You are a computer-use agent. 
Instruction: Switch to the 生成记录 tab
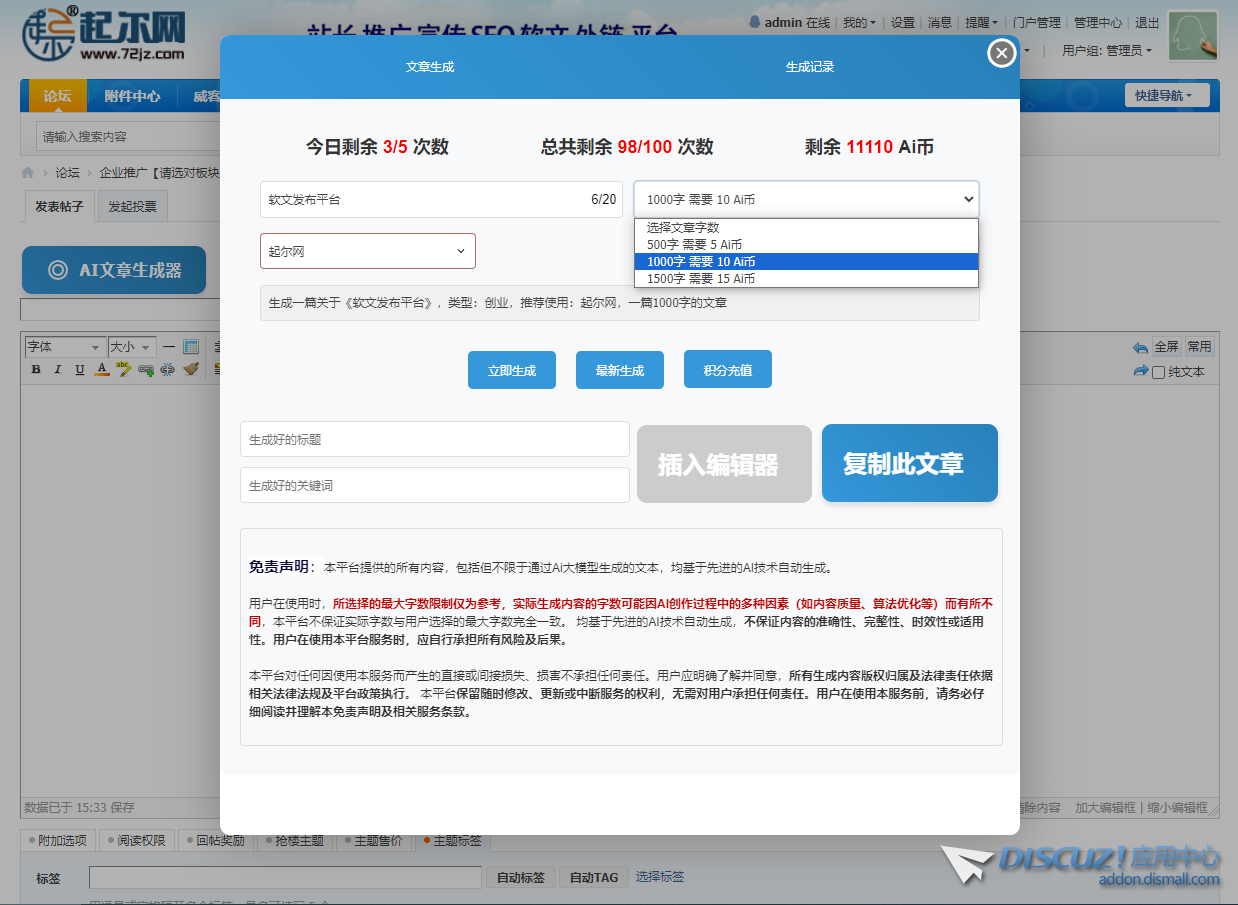[809, 67]
